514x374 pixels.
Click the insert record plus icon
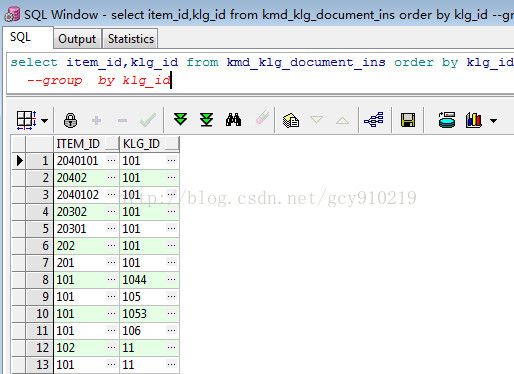click(97, 120)
